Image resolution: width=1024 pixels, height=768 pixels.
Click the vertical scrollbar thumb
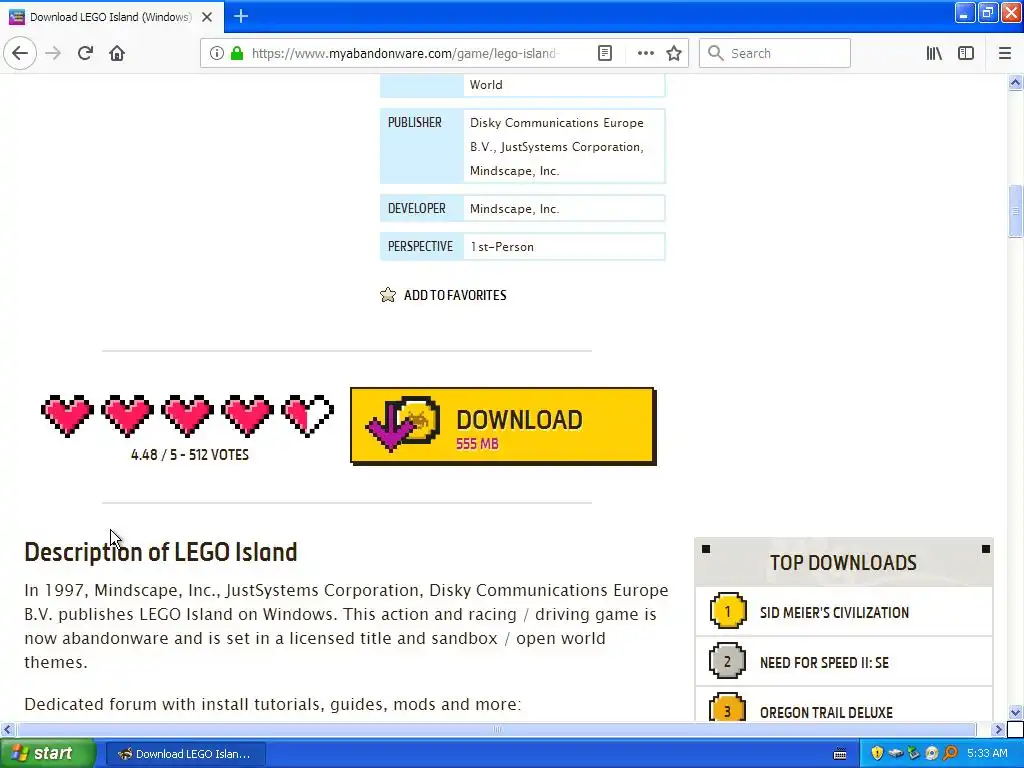(x=1015, y=212)
